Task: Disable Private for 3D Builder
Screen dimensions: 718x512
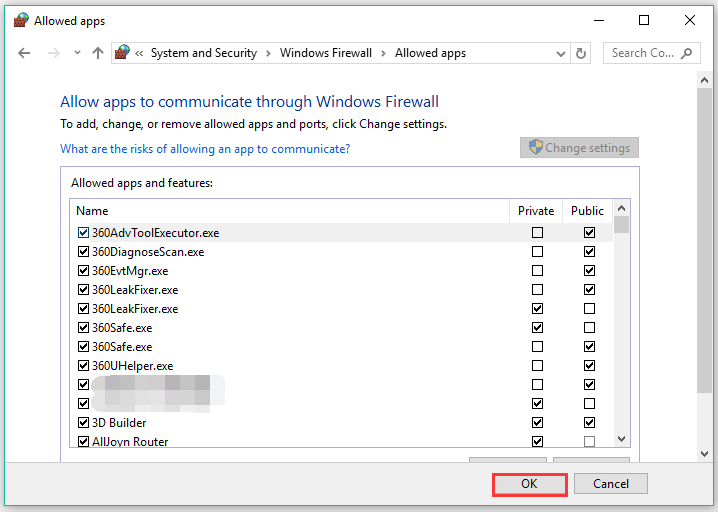Action: click(x=537, y=422)
